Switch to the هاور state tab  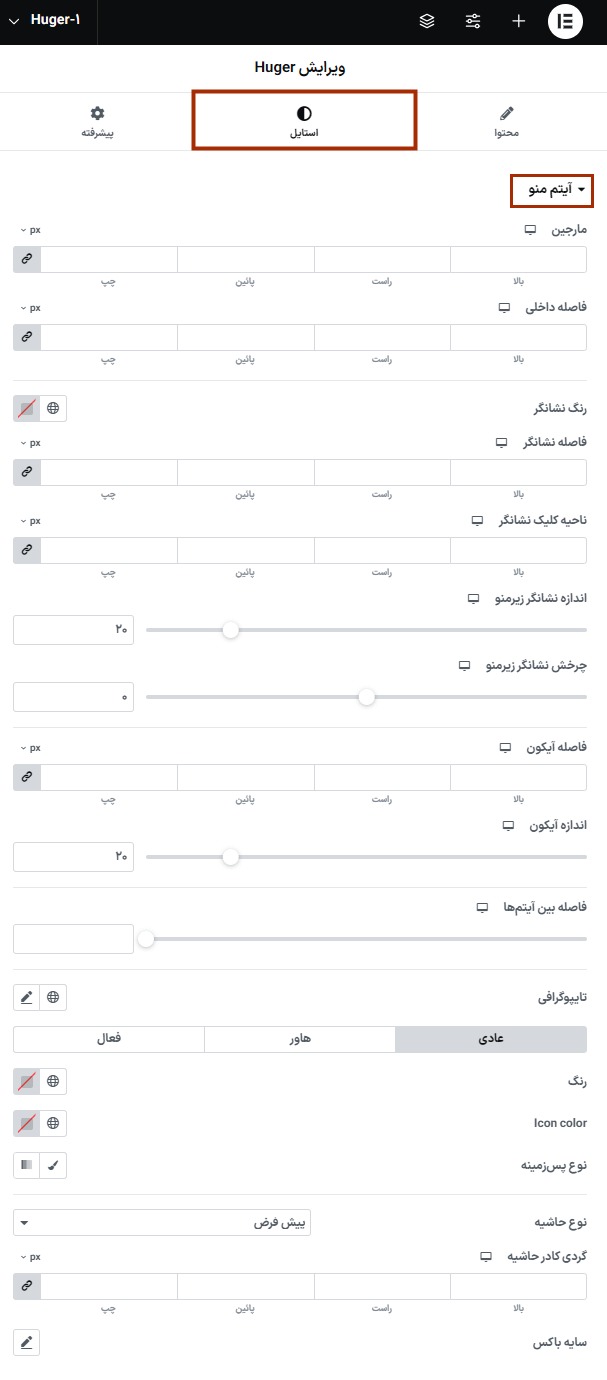tap(298, 1039)
